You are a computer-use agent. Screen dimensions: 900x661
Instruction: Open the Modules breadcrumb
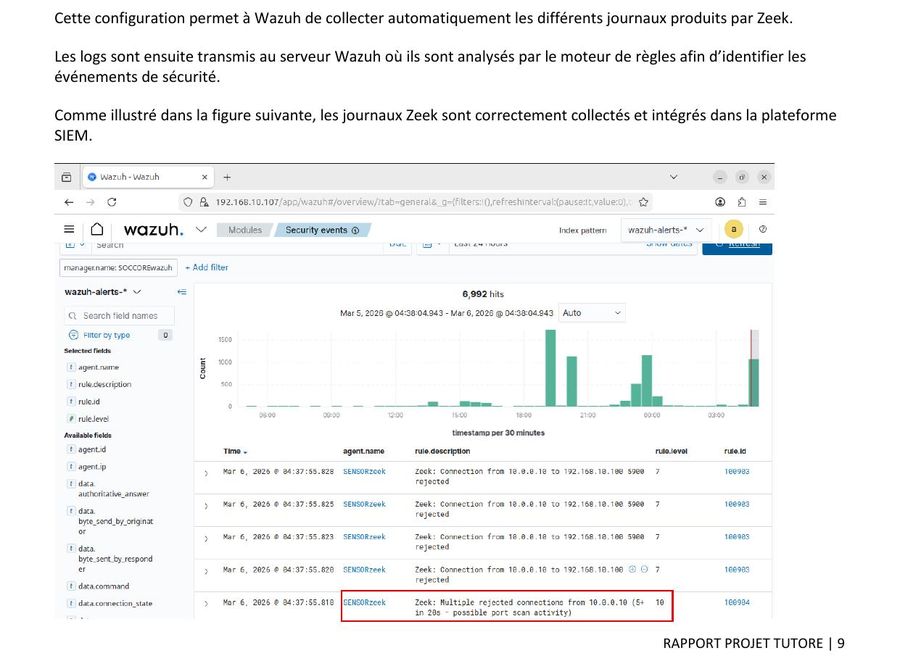pos(245,230)
